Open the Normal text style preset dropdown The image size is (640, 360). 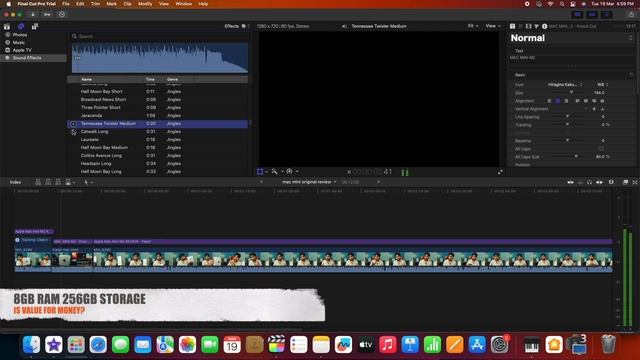click(571, 38)
